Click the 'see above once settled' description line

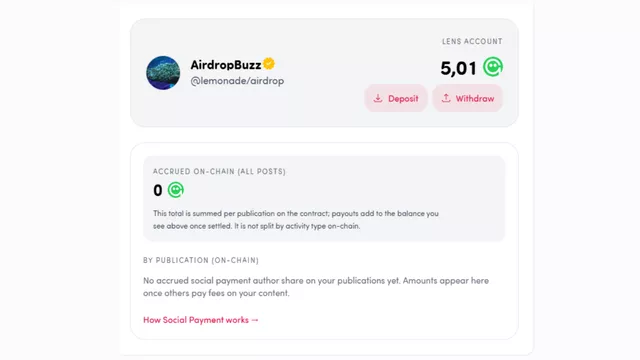point(256,226)
